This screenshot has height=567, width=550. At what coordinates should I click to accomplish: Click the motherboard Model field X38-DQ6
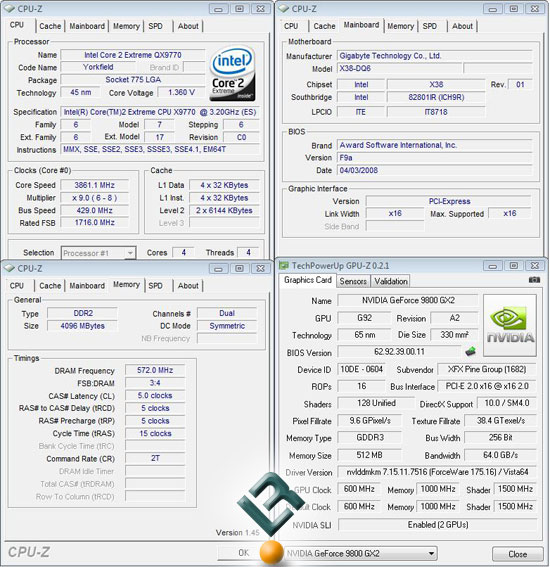pyautogui.click(x=400, y=68)
